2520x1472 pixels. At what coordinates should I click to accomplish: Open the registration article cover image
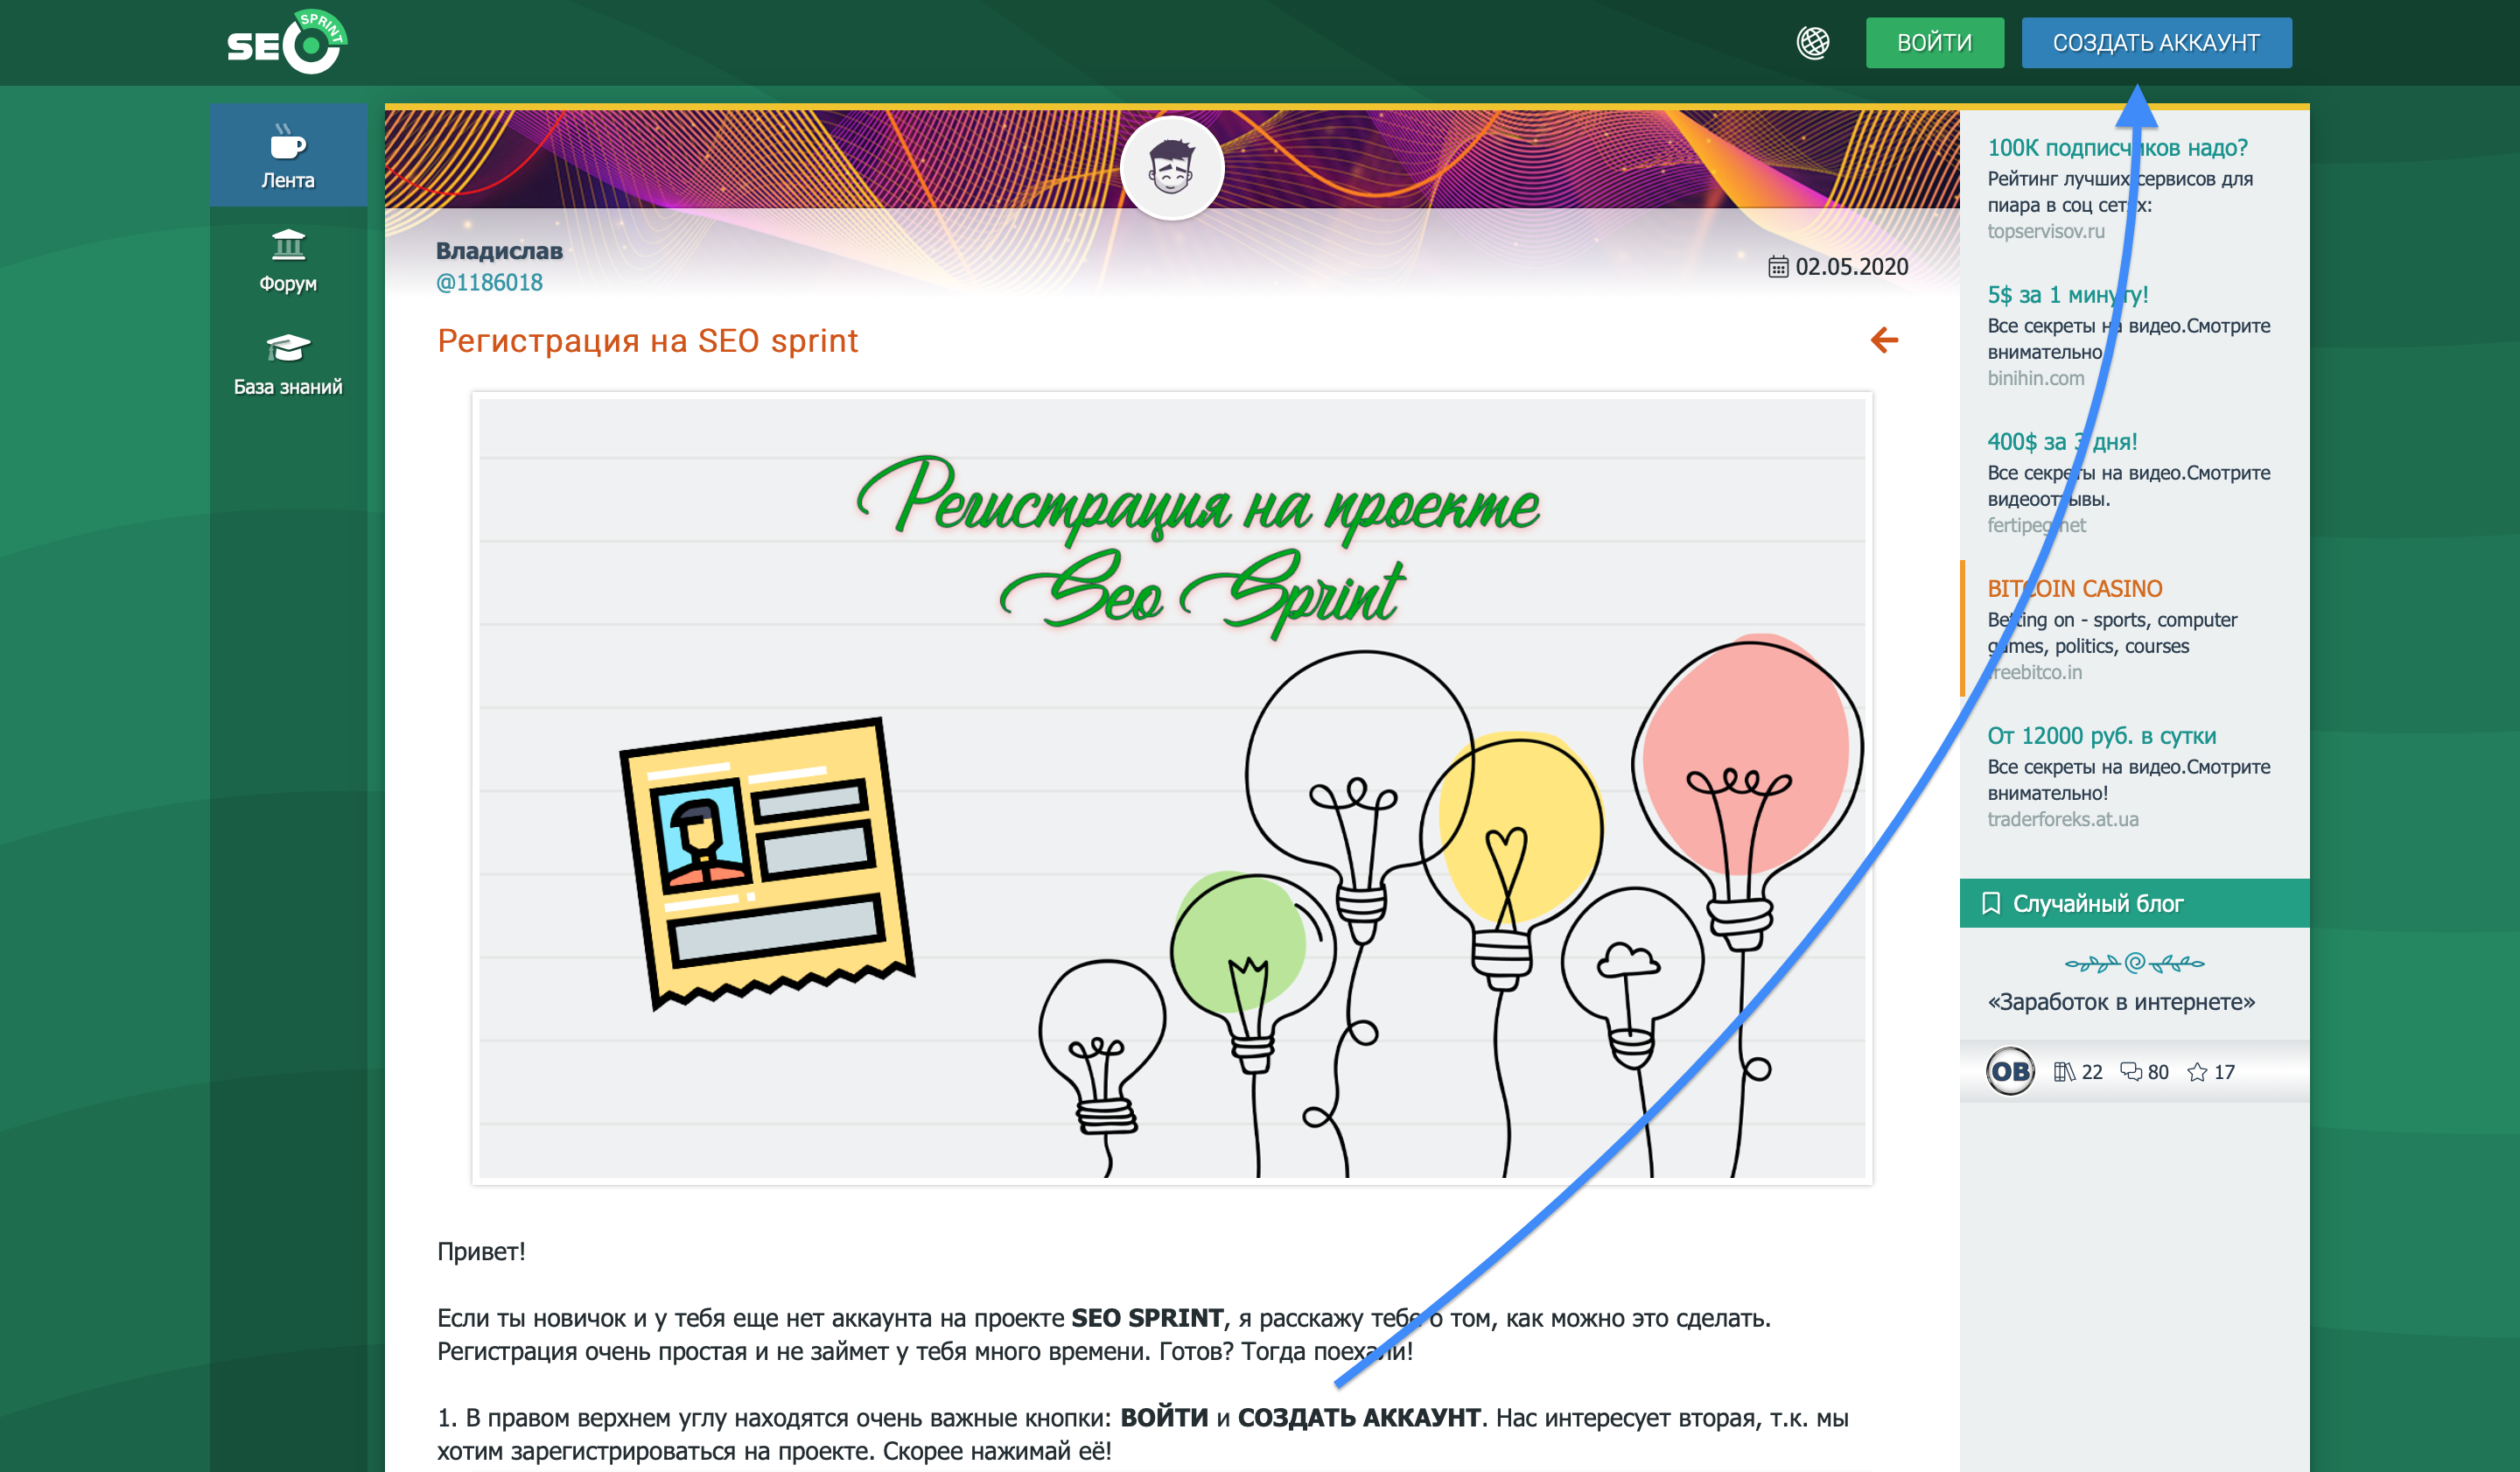(1172, 788)
